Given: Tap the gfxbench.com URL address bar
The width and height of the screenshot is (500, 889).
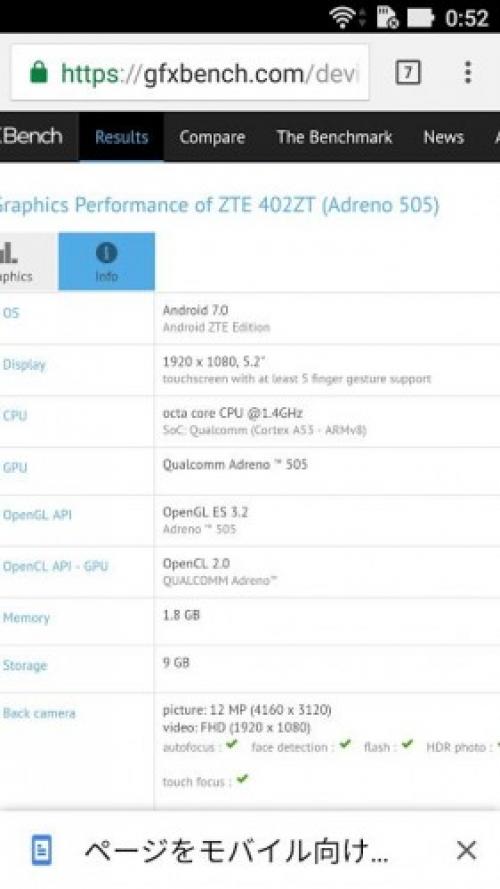Looking at the screenshot, I should (190, 73).
